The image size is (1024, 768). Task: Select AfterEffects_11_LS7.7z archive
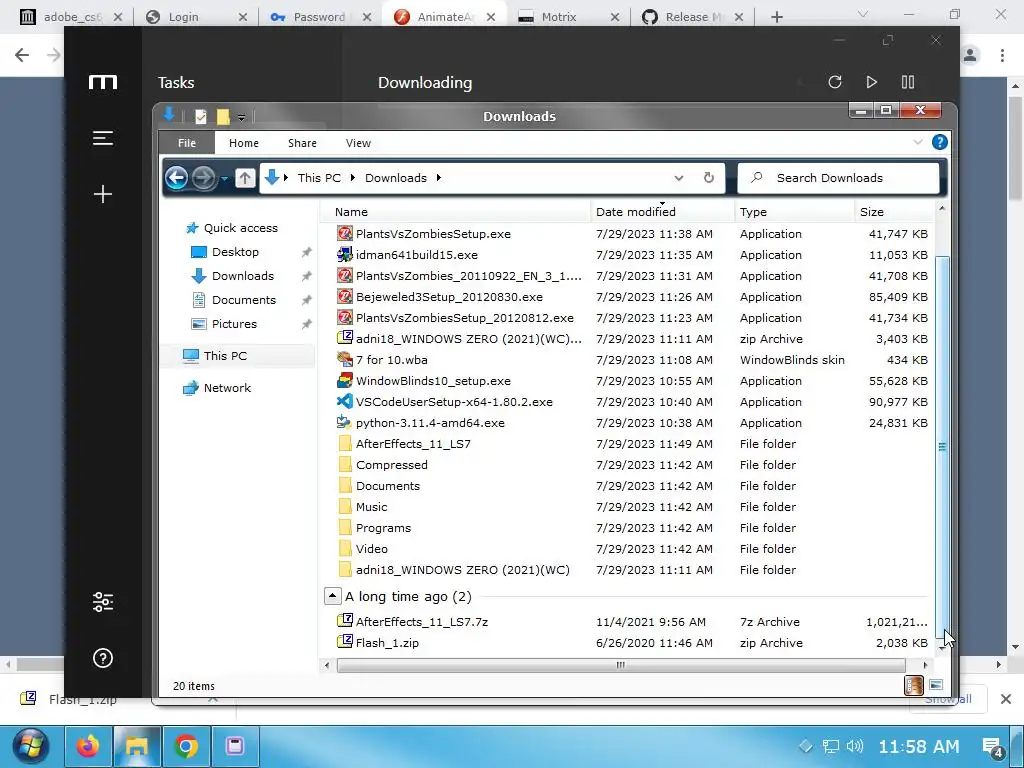tap(421, 622)
